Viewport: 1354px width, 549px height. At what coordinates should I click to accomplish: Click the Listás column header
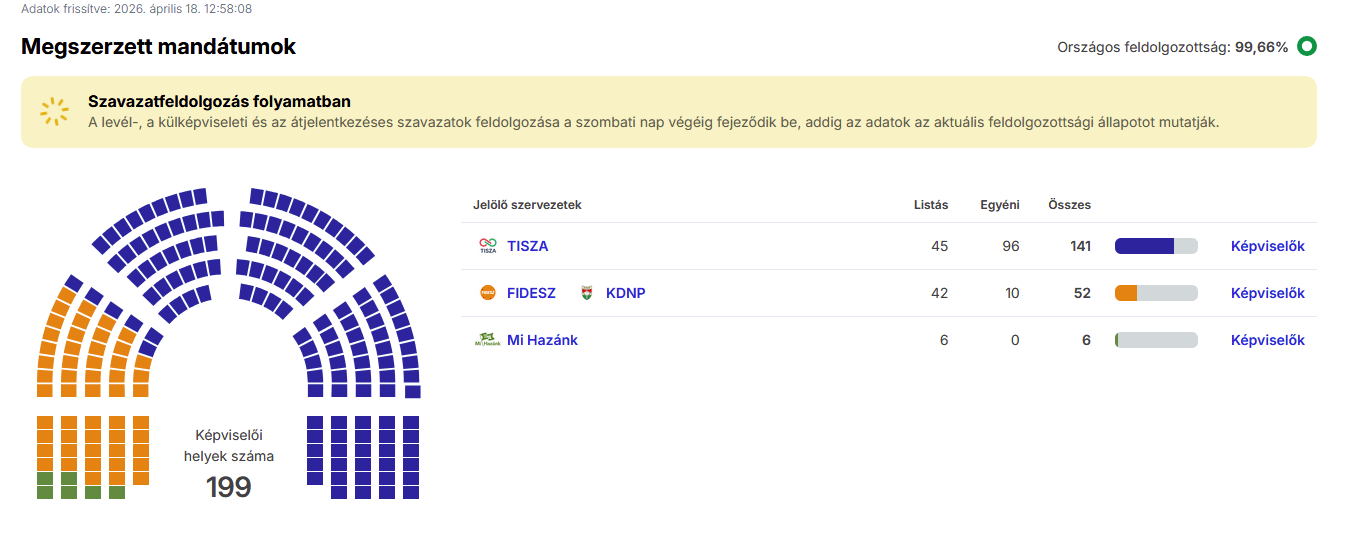coord(931,205)
